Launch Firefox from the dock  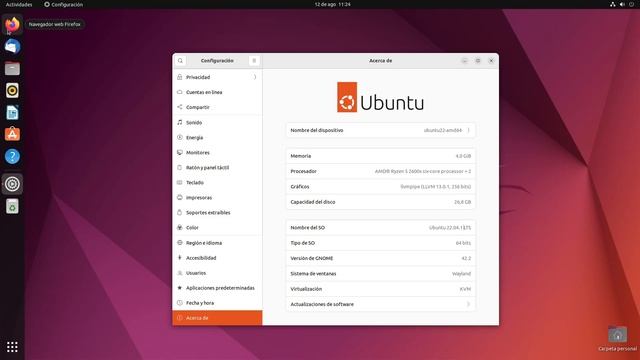pyautogui.click(x=12, y=24)
